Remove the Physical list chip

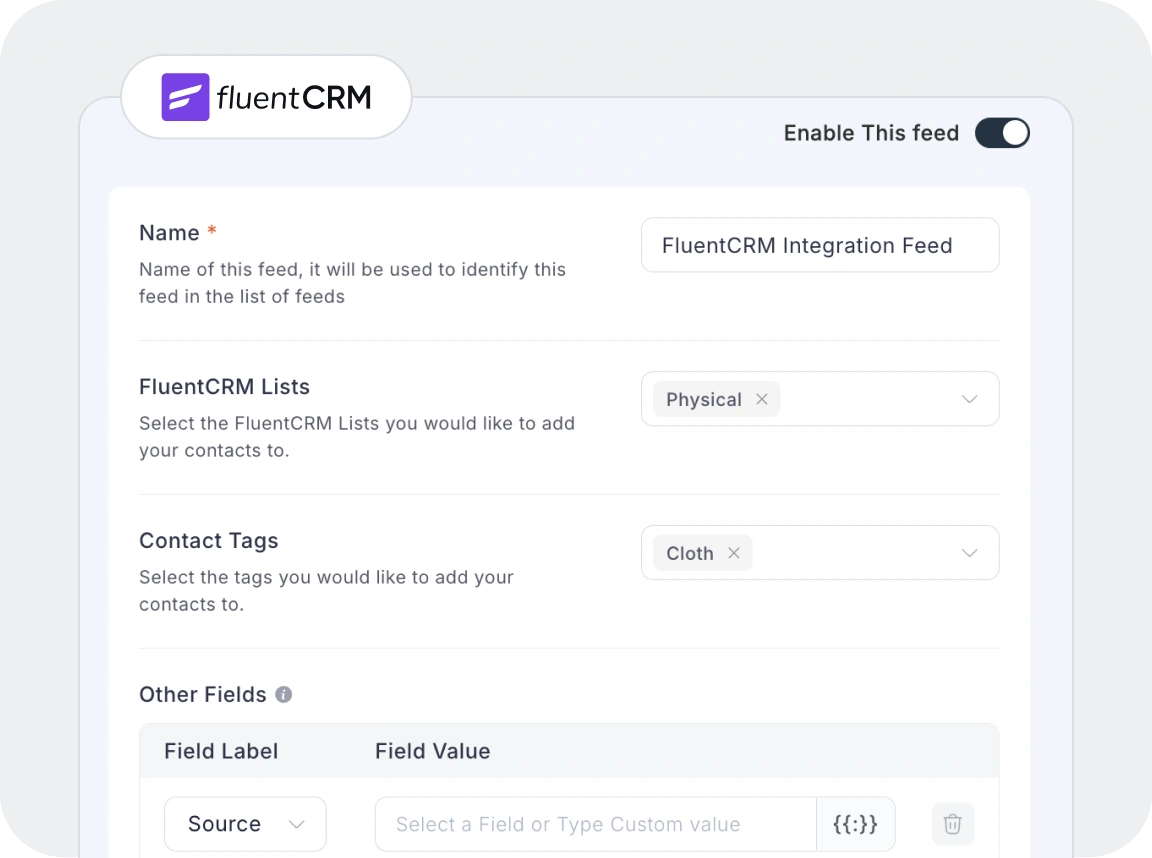pyautogui.click(x=762, y=399)
